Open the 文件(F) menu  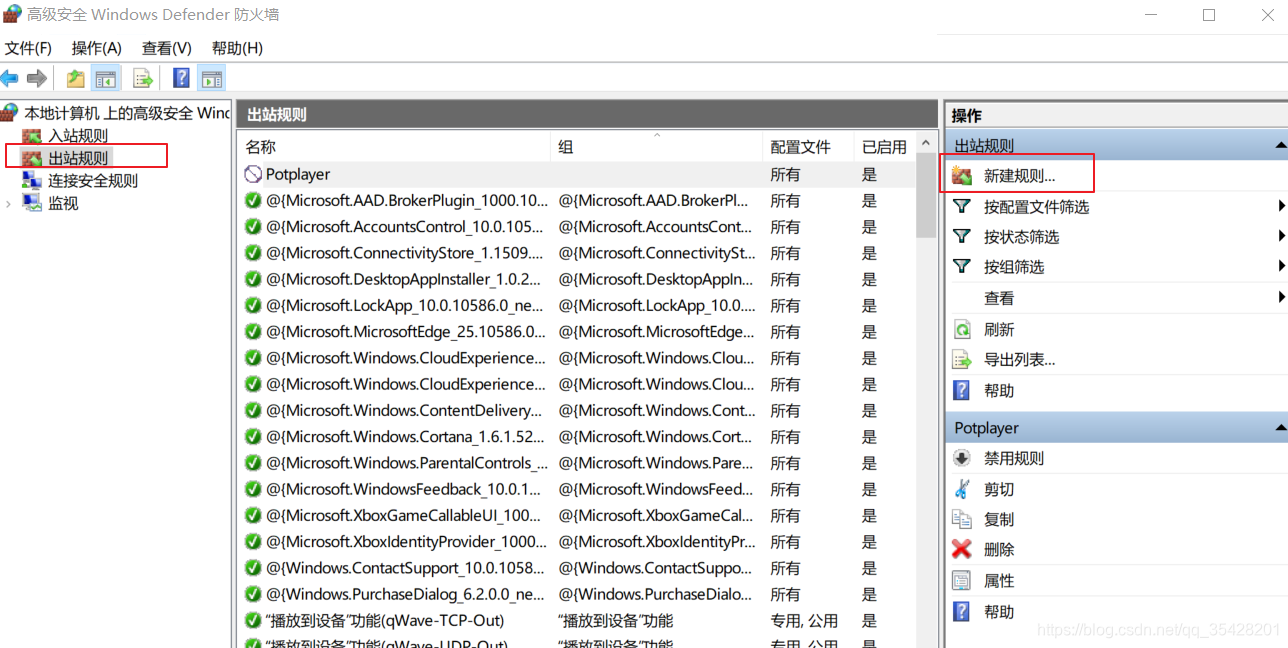28,48
